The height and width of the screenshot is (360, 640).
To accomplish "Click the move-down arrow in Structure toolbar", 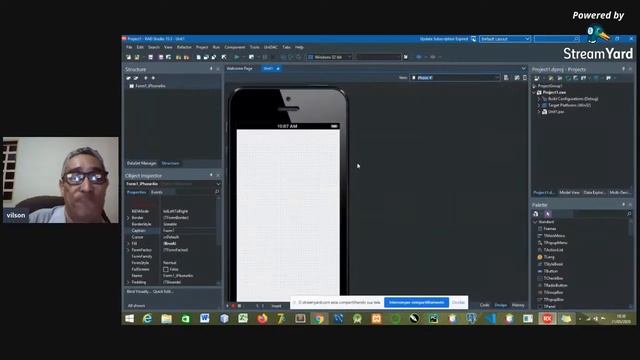I will pyautogui.click(x=153, y=78).
